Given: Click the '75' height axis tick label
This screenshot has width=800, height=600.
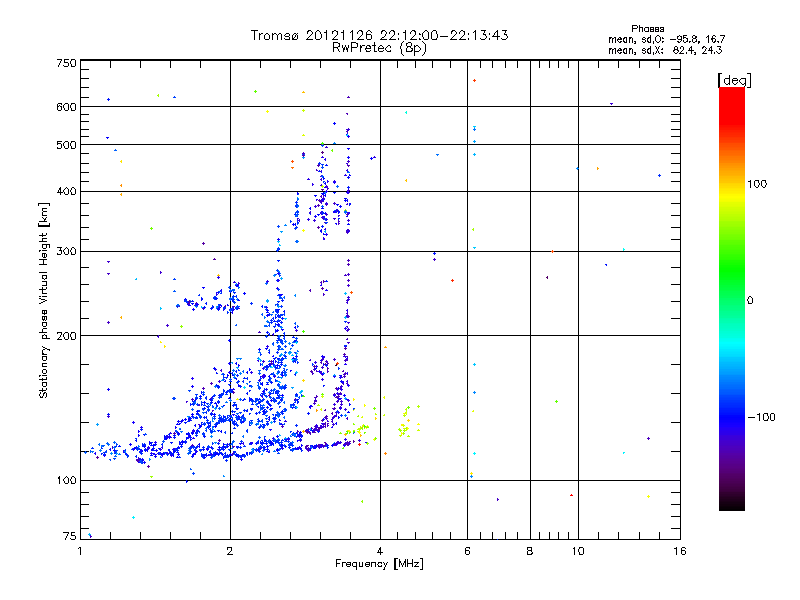Looking at the screenshot, I should pyautogui.click(x=70, y=536).
